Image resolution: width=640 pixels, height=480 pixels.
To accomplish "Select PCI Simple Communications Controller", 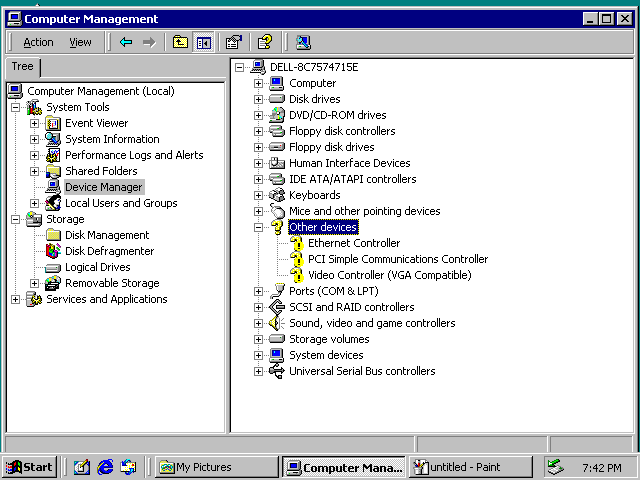I will point(398,259).
